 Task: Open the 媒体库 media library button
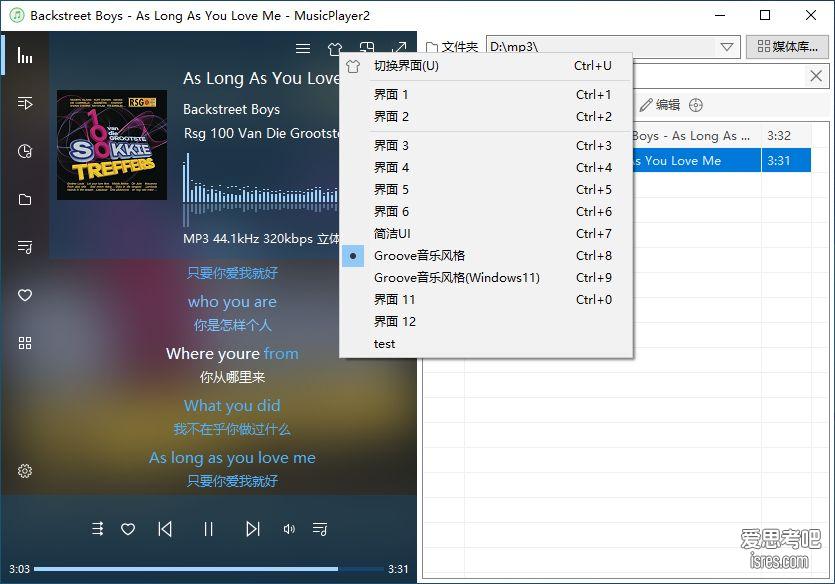(x=787, y=47)
